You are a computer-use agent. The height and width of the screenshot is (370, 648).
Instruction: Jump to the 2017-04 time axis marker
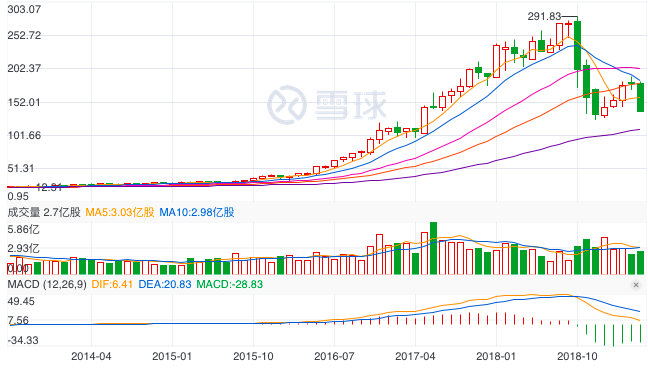tap(415, 356)
